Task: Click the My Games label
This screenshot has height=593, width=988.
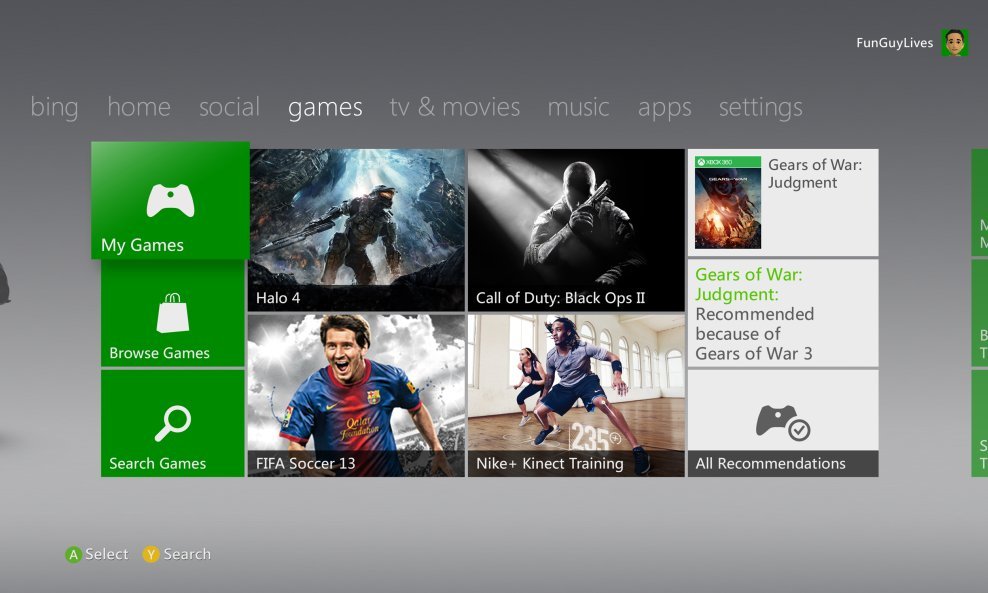Action: click(142, 245)
